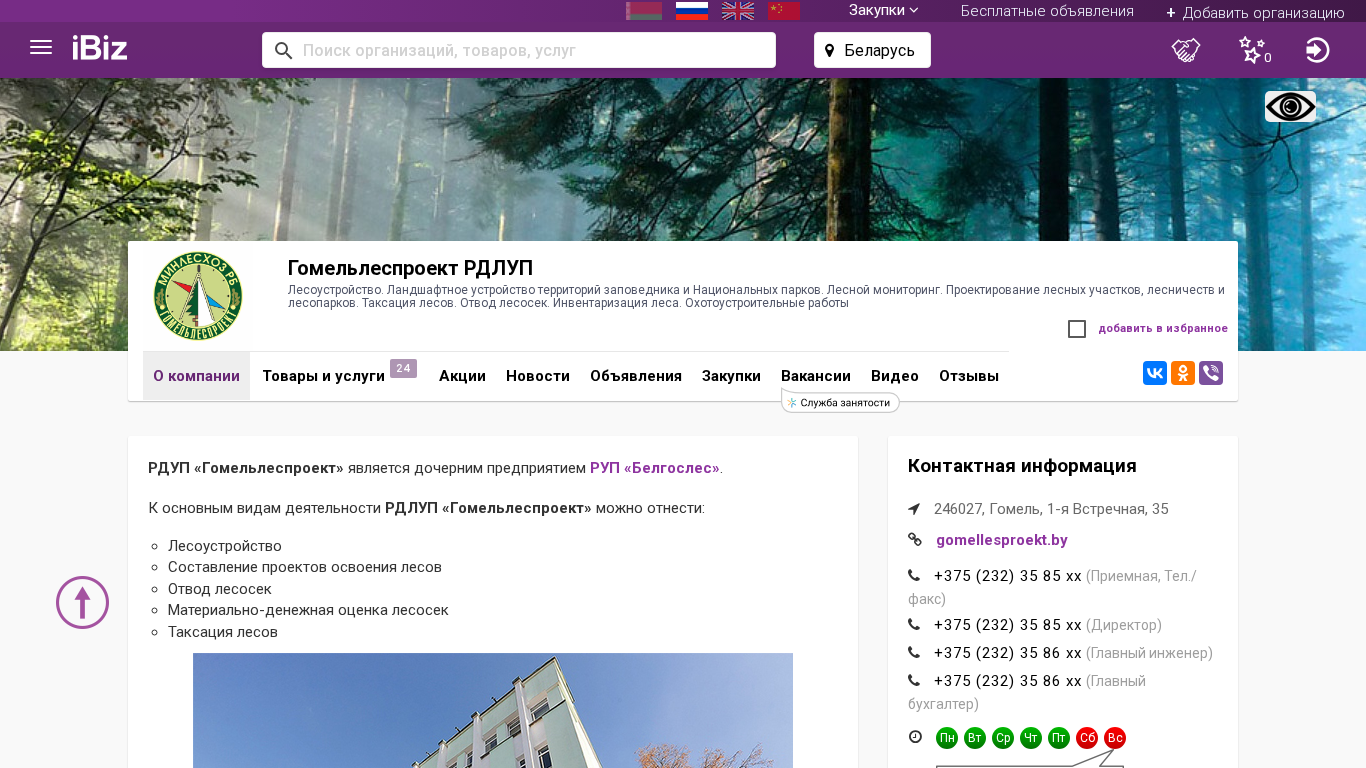Toggle the Saturday 'Сб' schedule circle
The image size is (1366, 768).
pos(1087,738)
